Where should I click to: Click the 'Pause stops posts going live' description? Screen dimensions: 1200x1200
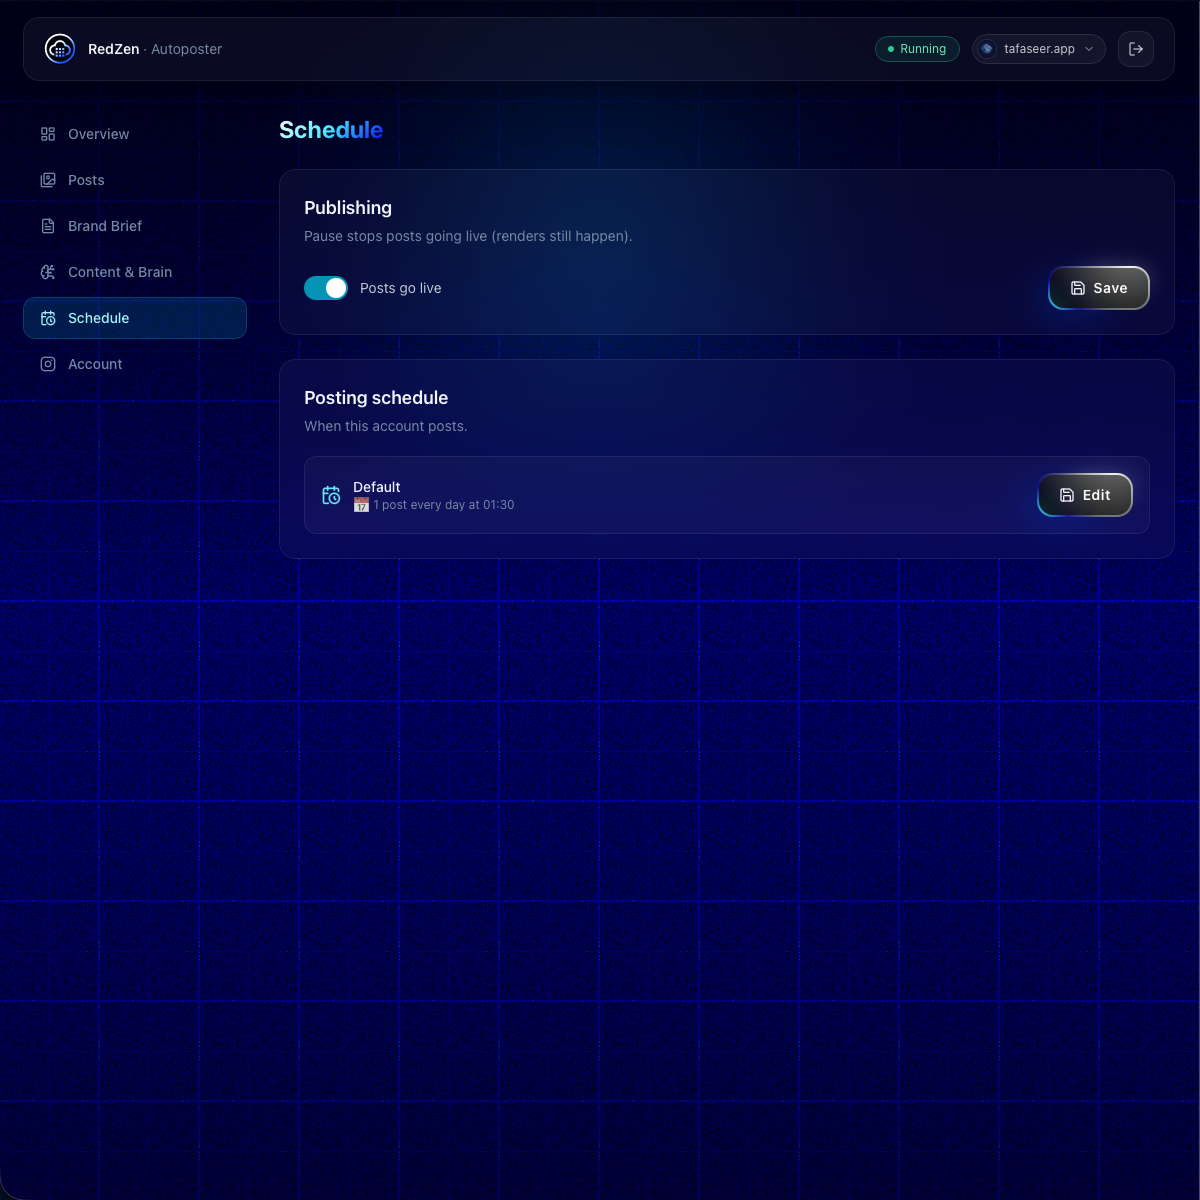[468, 236]
